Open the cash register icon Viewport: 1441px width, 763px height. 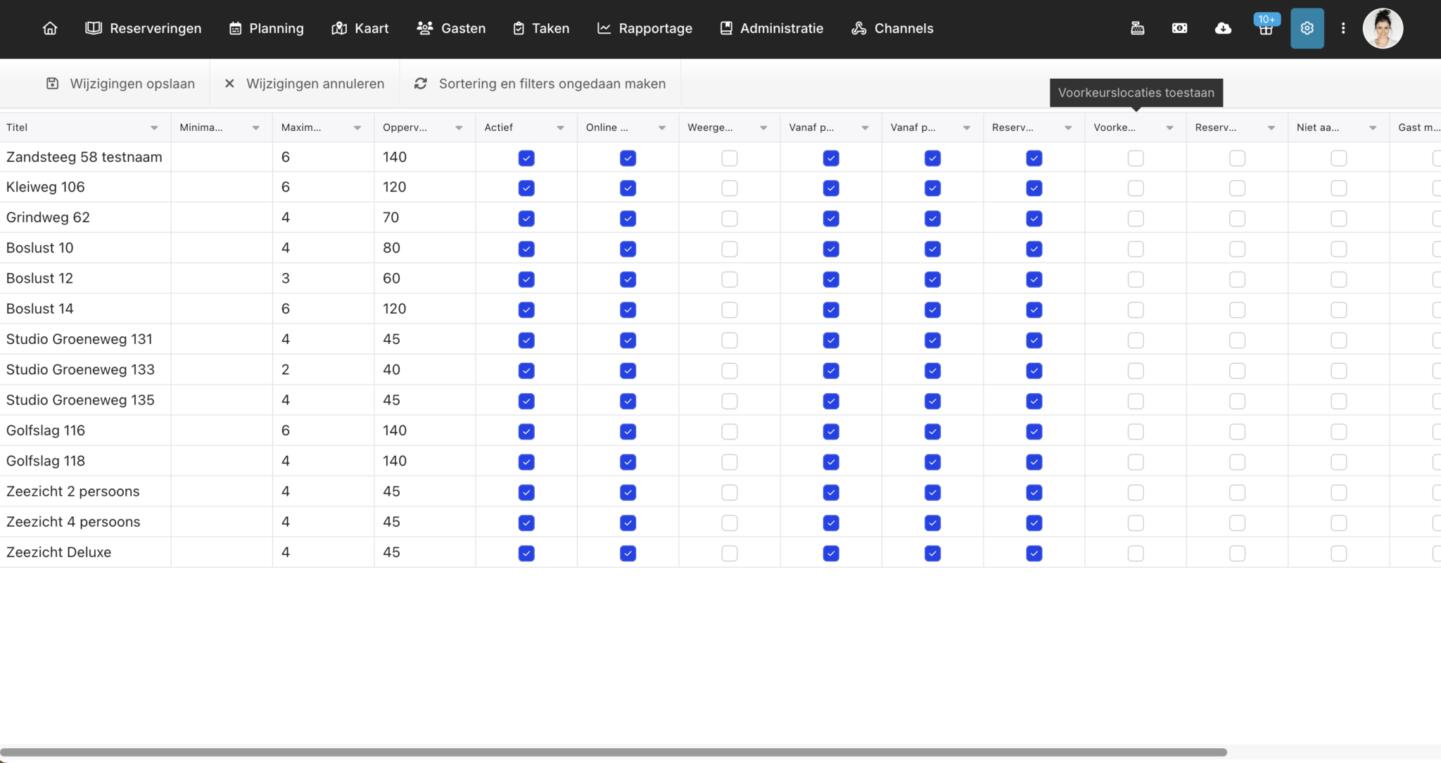1137,28
